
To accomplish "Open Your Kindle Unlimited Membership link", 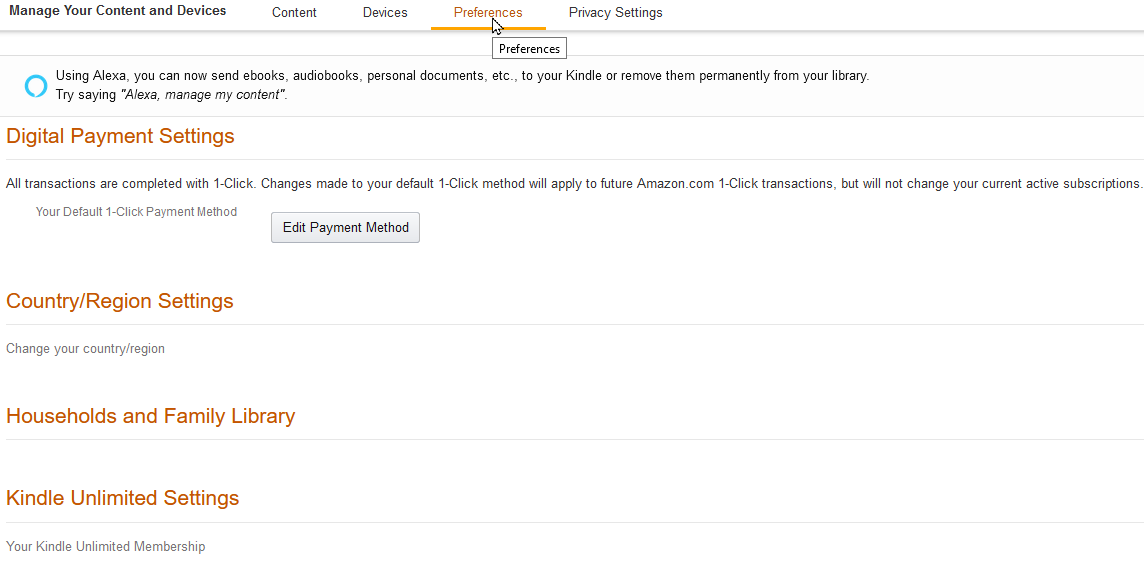I will [x=105, y=547].
